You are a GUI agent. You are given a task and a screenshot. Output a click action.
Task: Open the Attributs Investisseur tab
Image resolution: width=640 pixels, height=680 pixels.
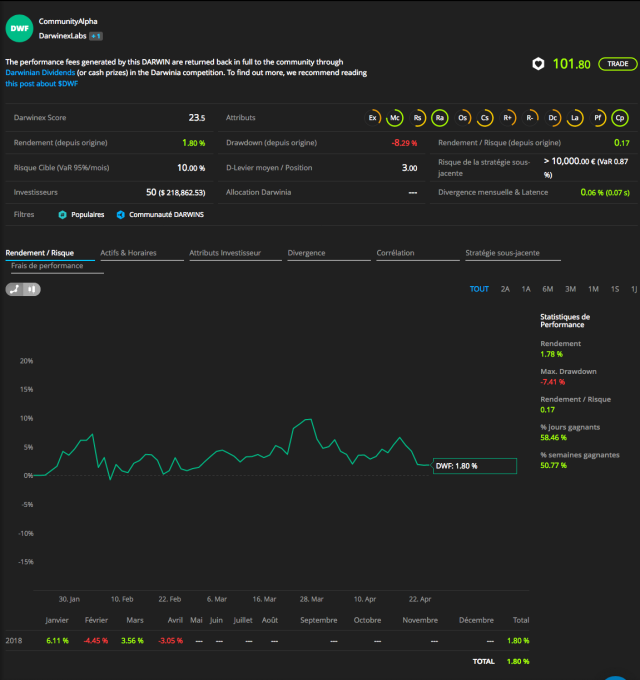[x=235, y=253]
